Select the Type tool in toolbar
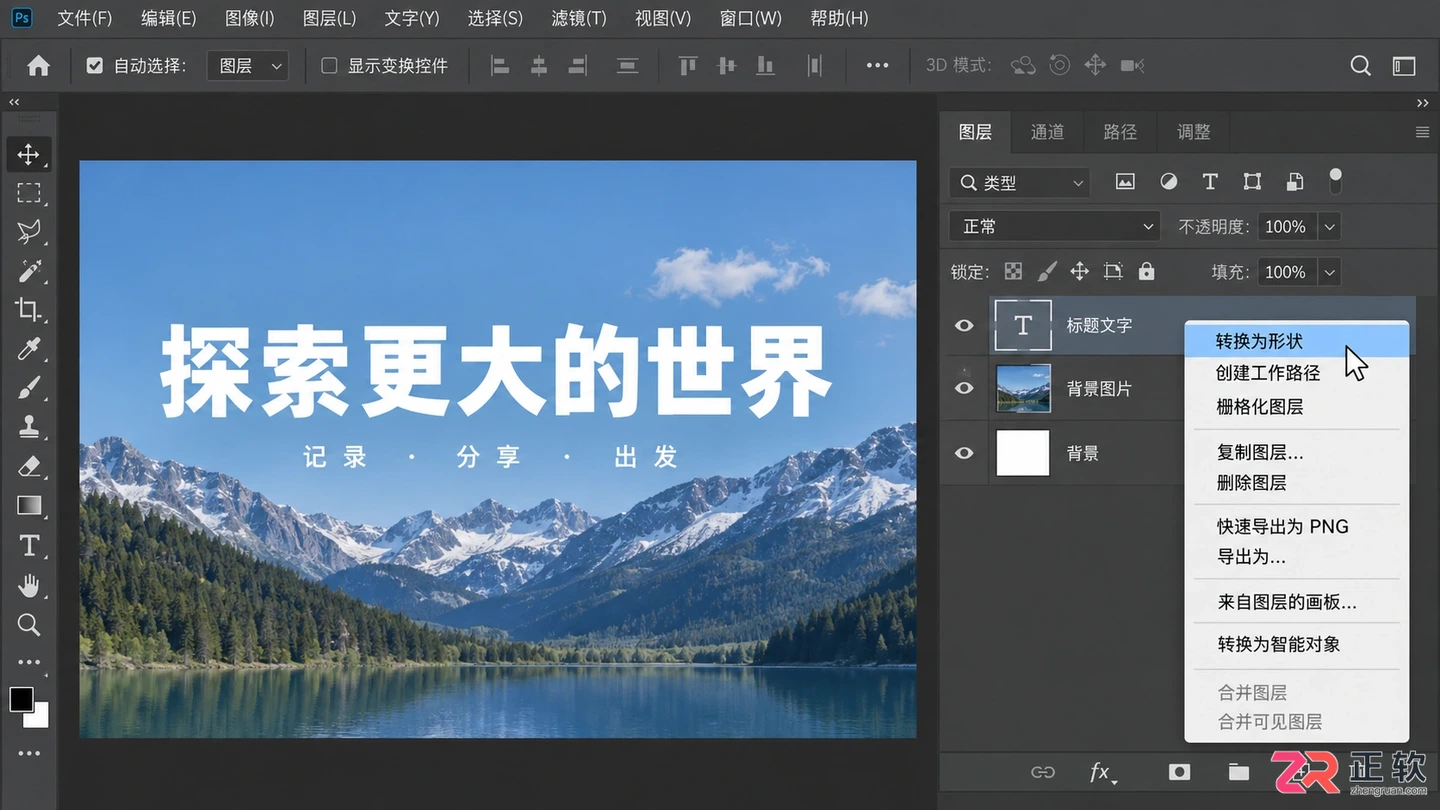This screenshot has width=1440, height=810. click(29, 545)
